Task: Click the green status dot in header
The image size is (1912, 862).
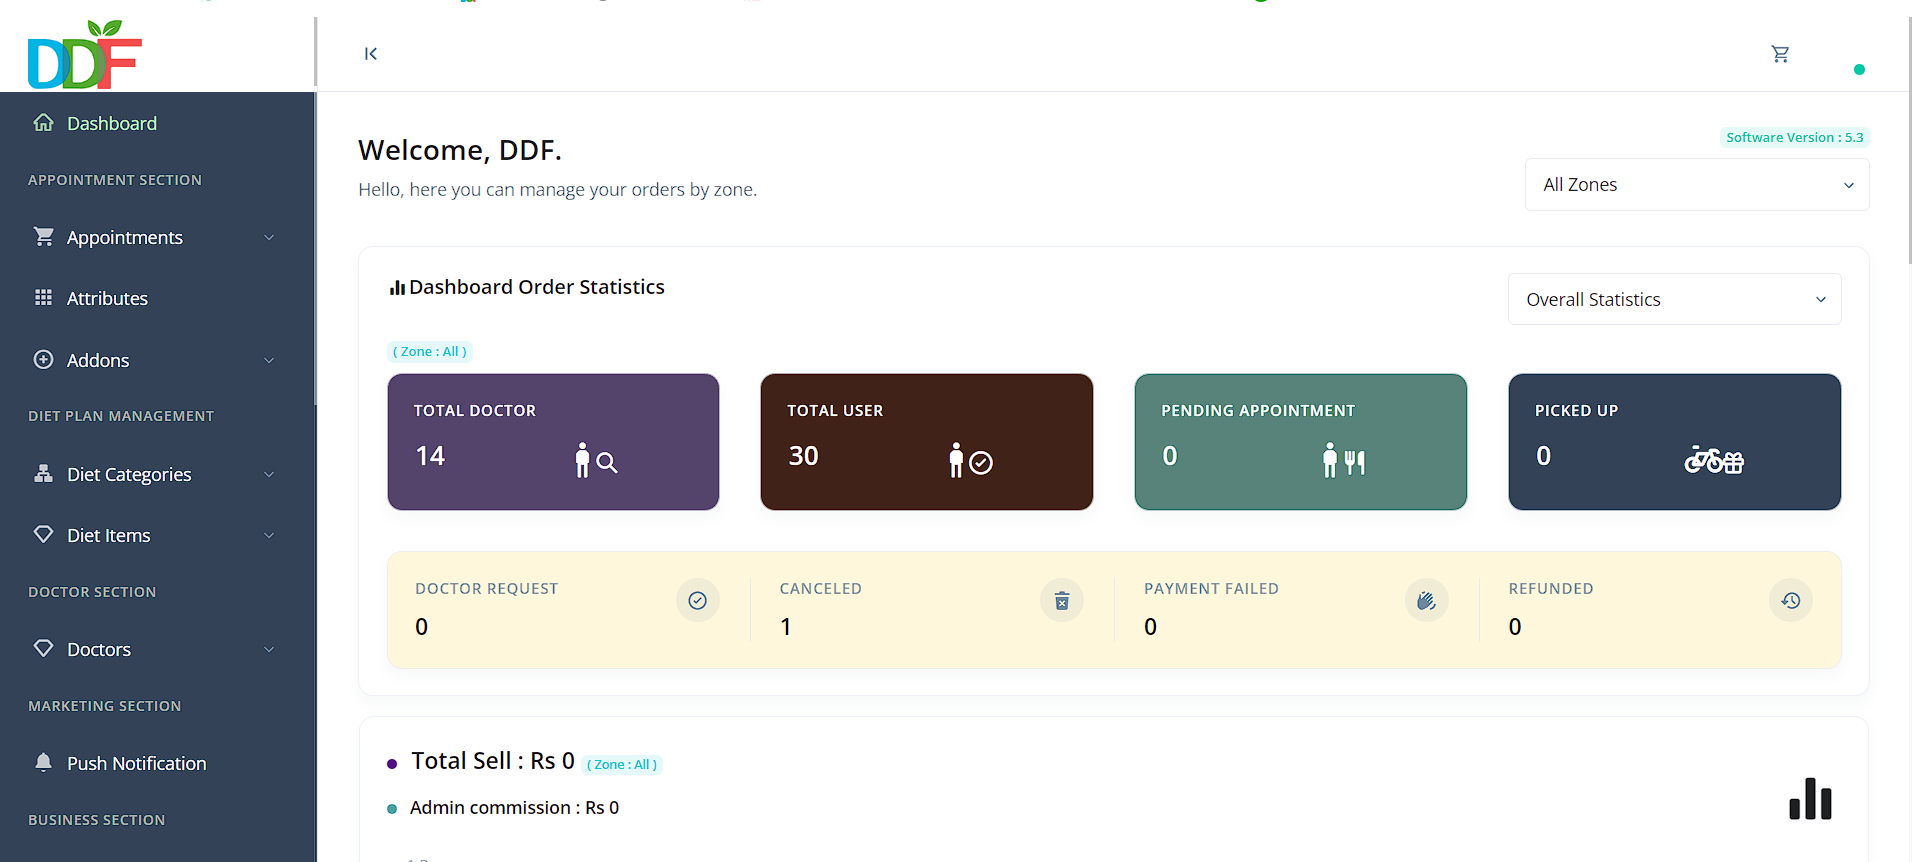Action: (1859, 70)
